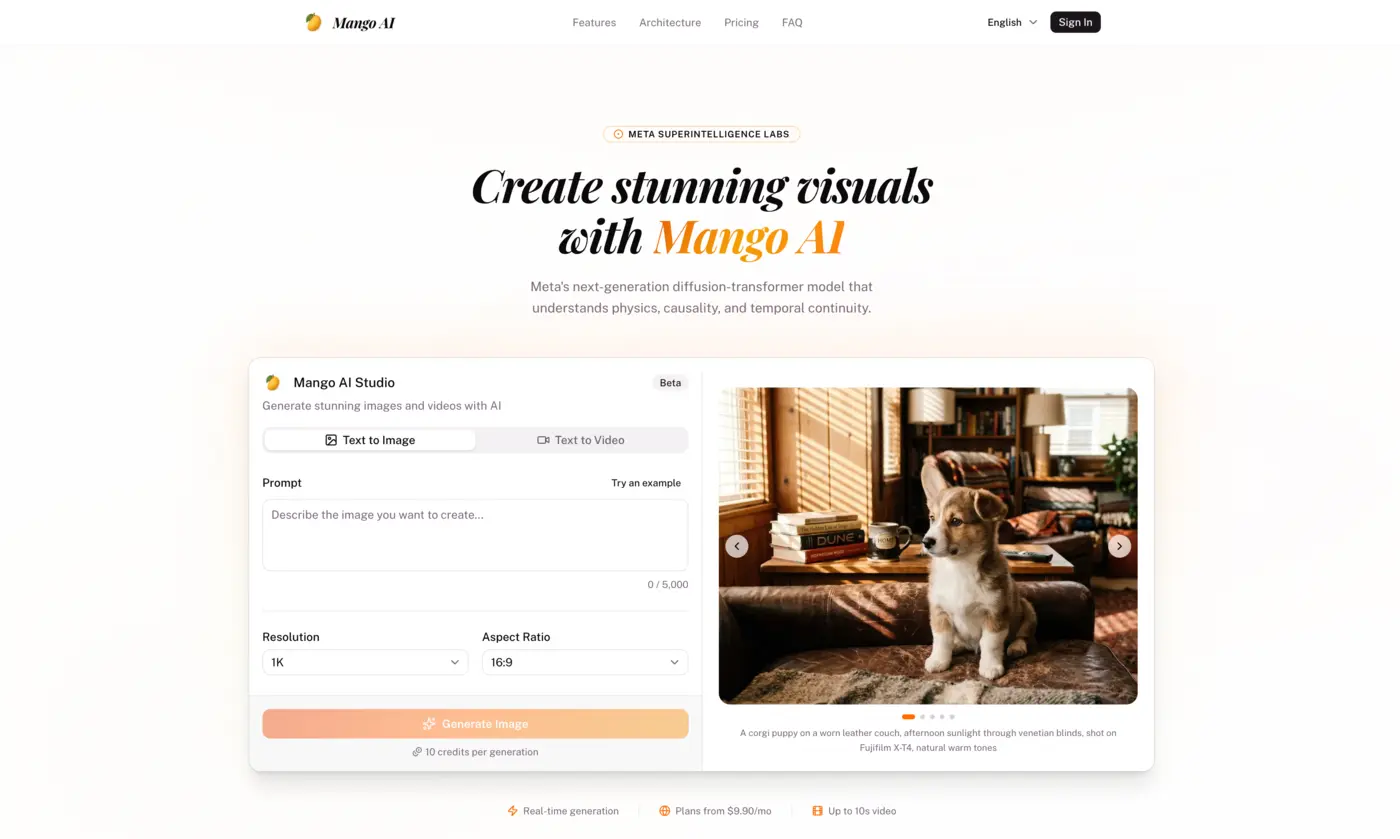Select the fourth carousel indicator dot
1400x839 pixels.
pos(942,717)
